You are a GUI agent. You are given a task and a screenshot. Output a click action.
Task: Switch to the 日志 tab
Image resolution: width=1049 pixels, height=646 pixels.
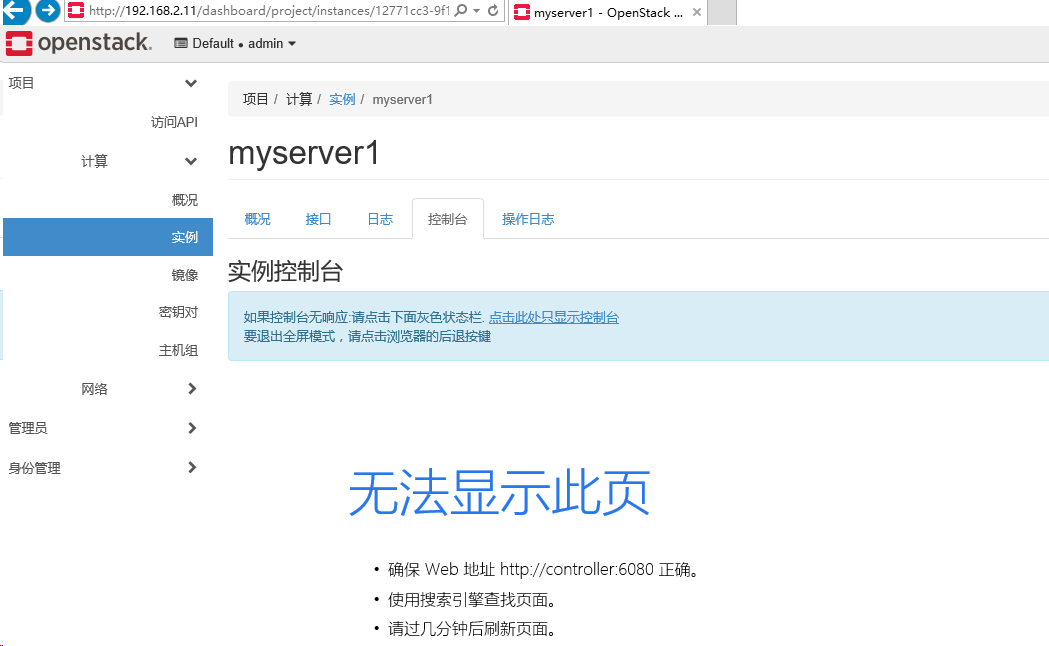point(379,218)
